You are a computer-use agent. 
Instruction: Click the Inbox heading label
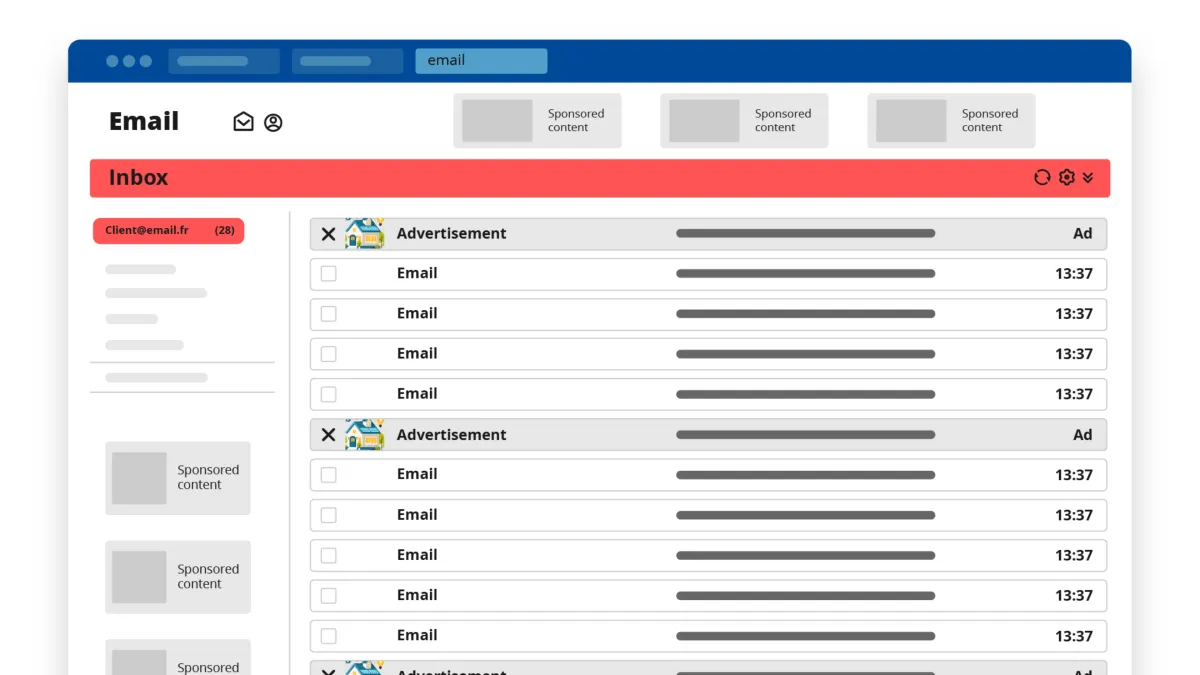click(x=138, y=178)
